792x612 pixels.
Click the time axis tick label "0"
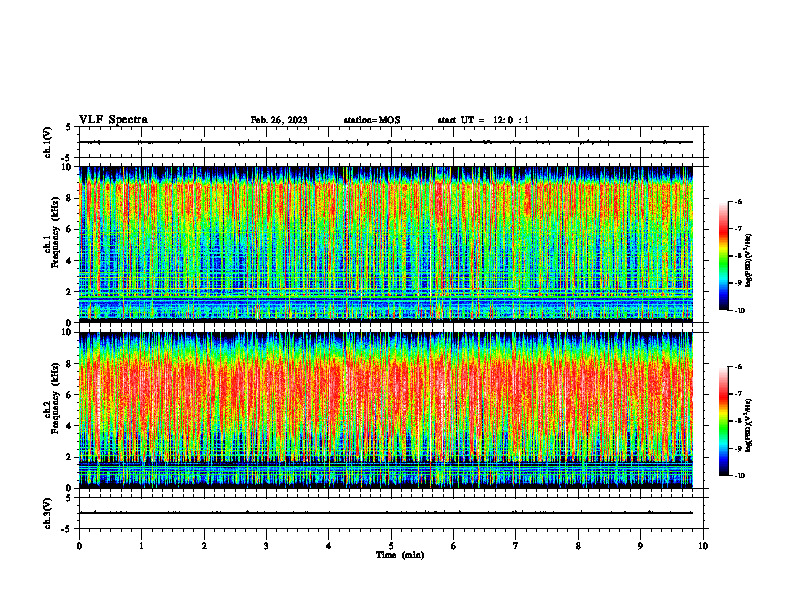coord(79,546)
